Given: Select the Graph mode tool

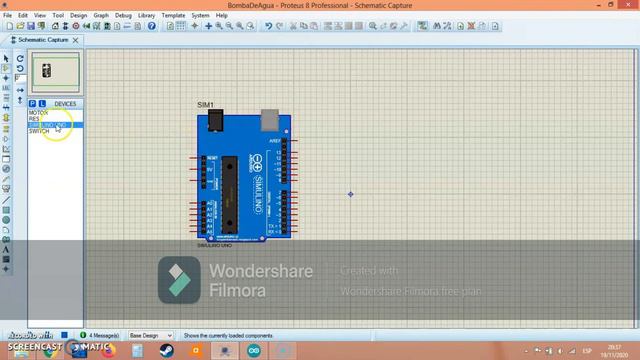Looking at the screenshot, I should click(6, 149).
